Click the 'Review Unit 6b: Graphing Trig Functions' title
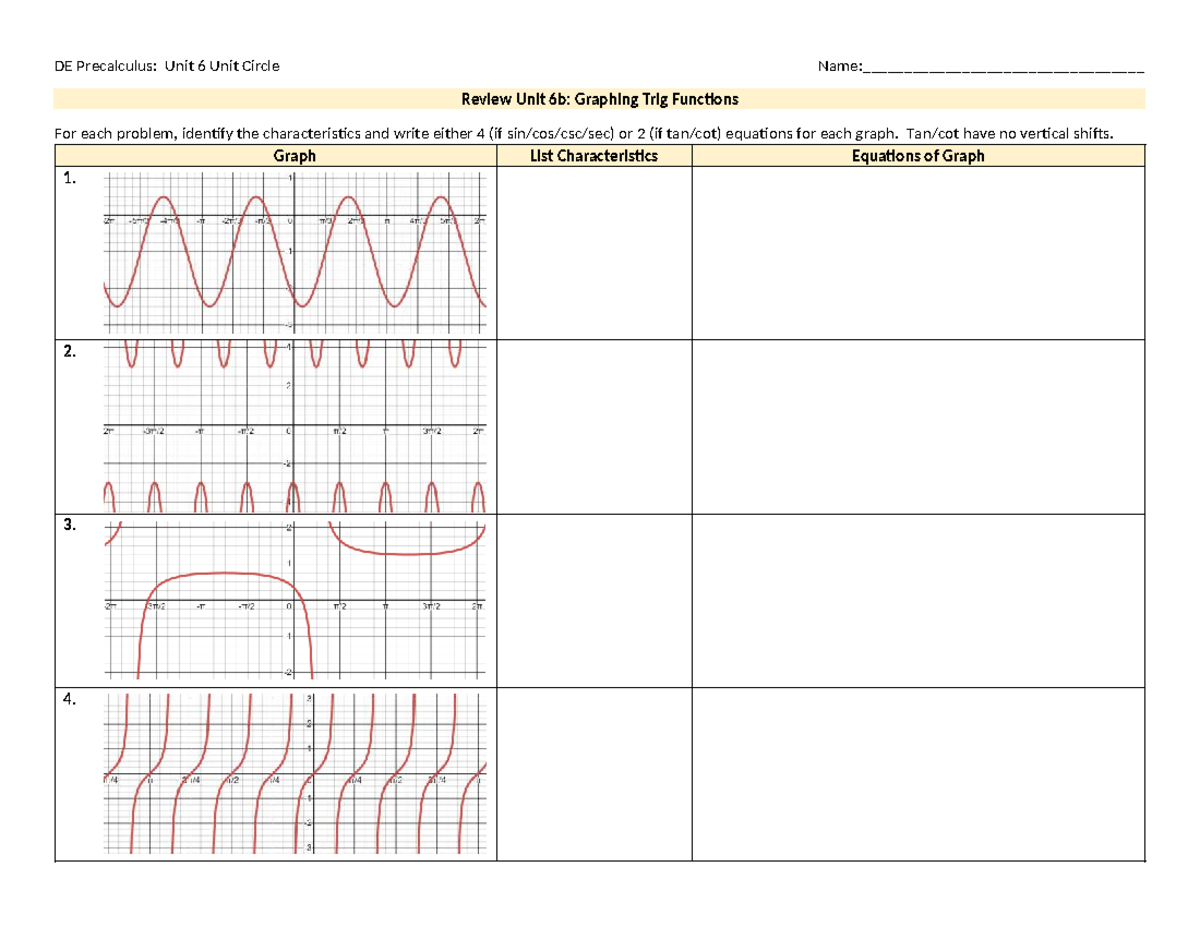This screenshot has width=1200, height=927. pyautogui.click(x=599, y=99)
